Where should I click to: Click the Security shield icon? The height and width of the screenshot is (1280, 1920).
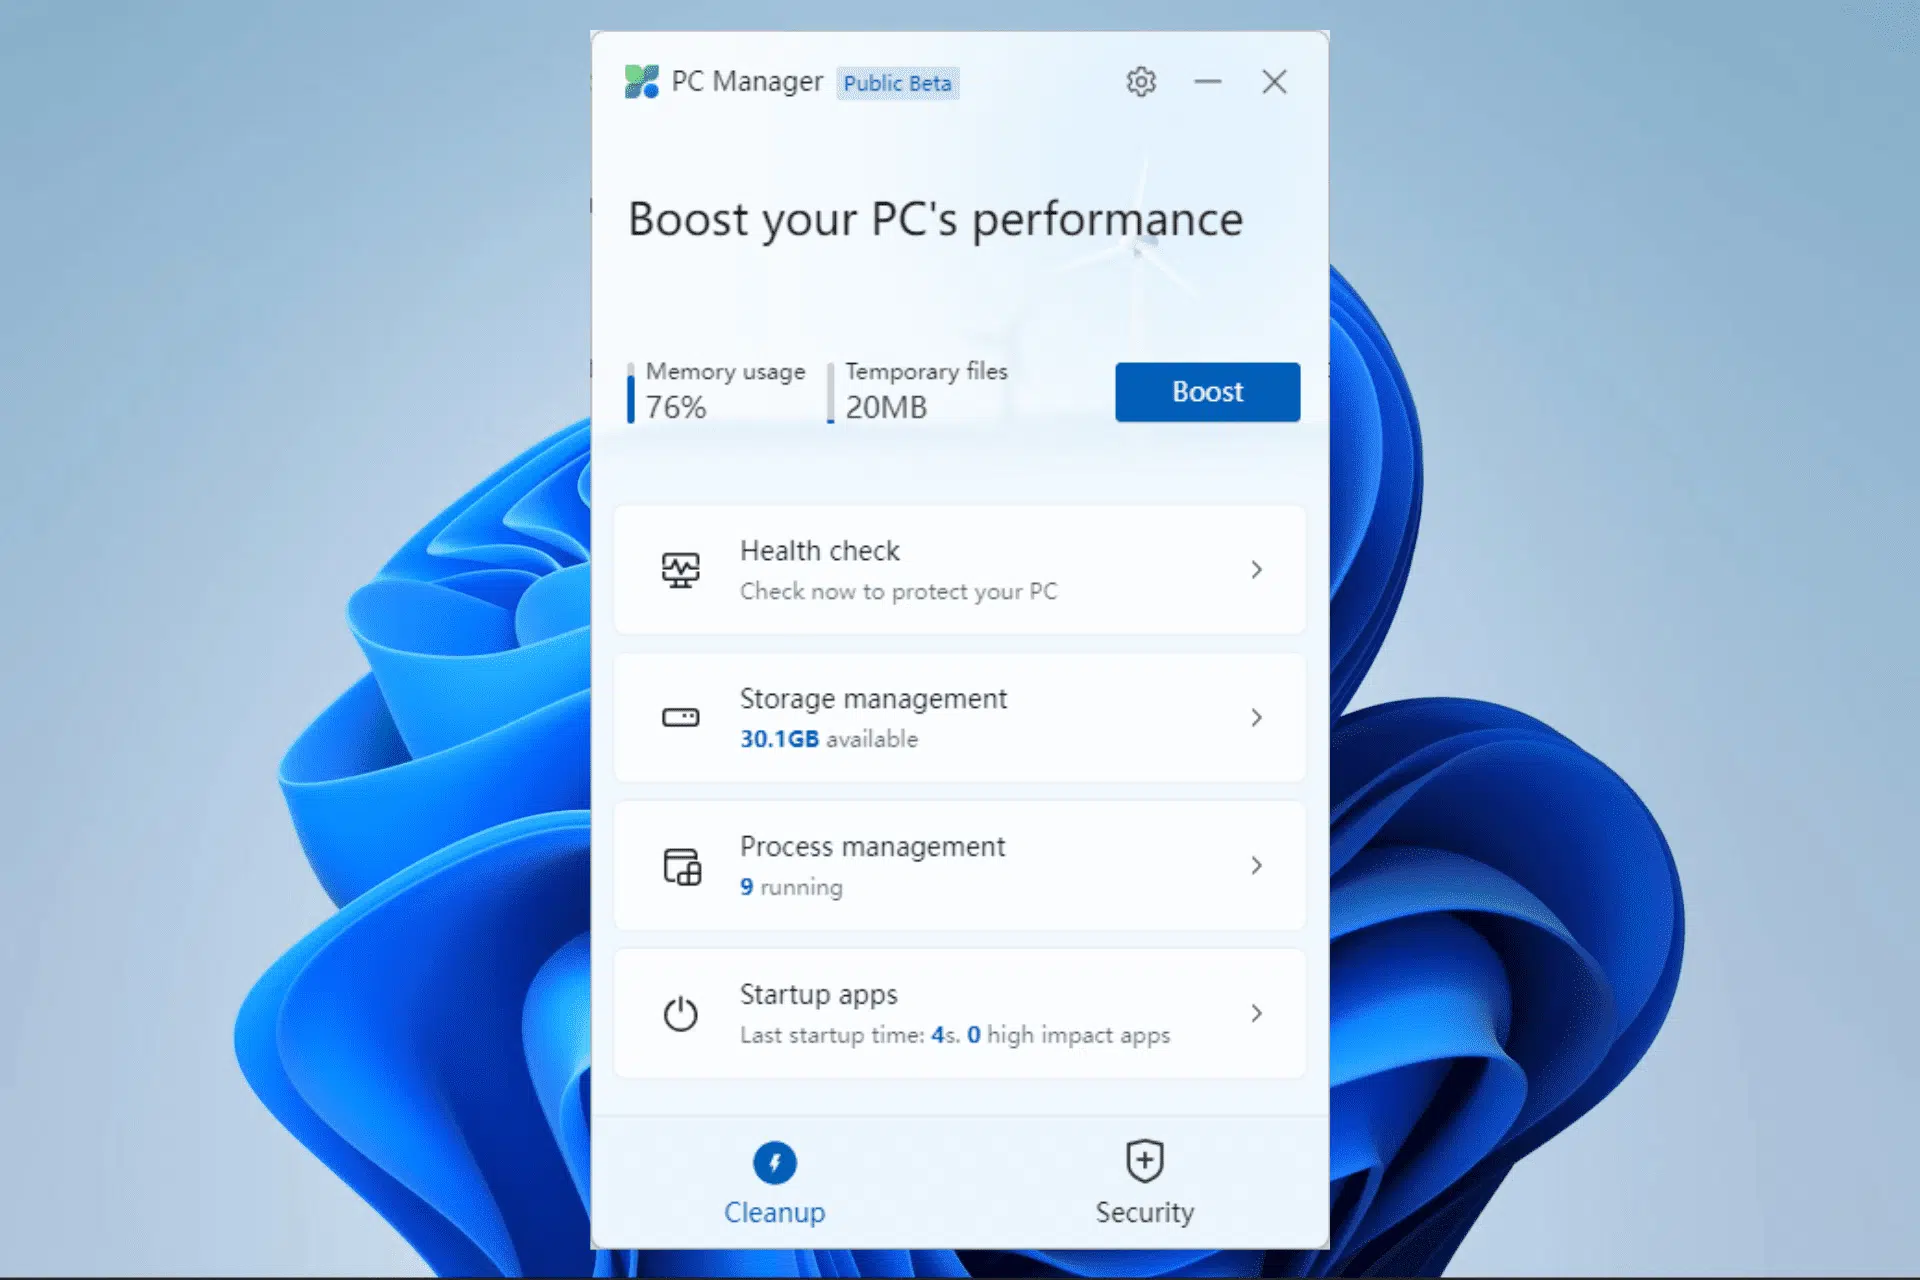[1144, 1159]
